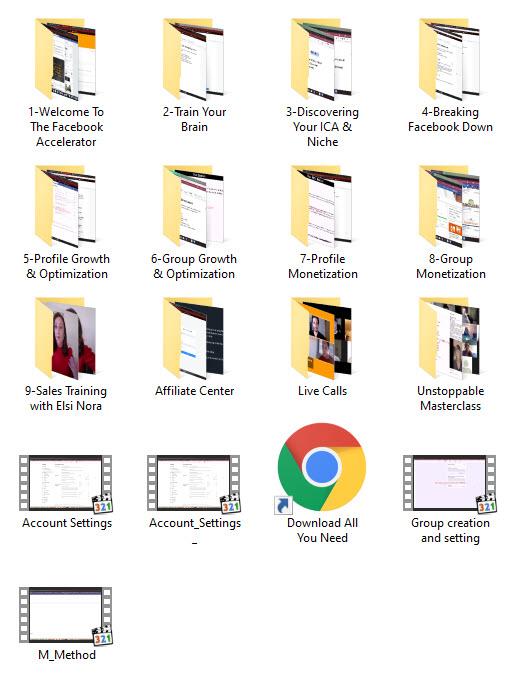Image resolution: width=526 pixels, height=683 pixels.
Task: Click the Download All You Need Chrome shortcut
Action: click(322, 467)
